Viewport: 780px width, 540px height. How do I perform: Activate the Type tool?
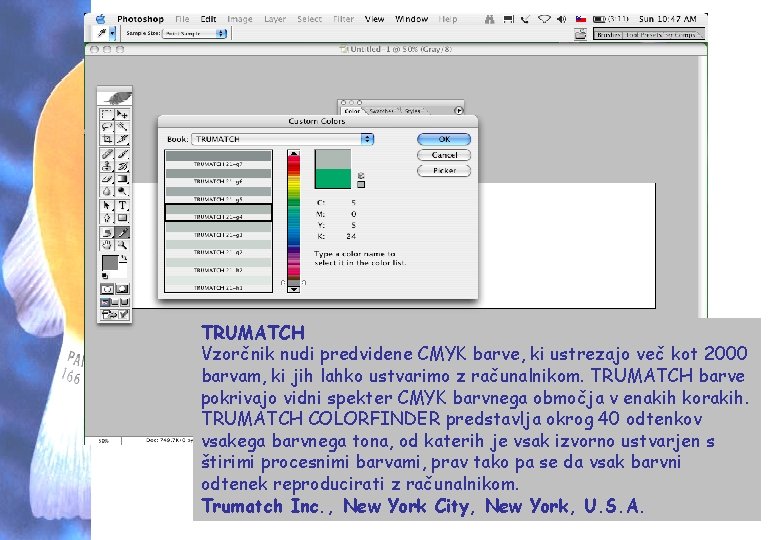(122, 205)
